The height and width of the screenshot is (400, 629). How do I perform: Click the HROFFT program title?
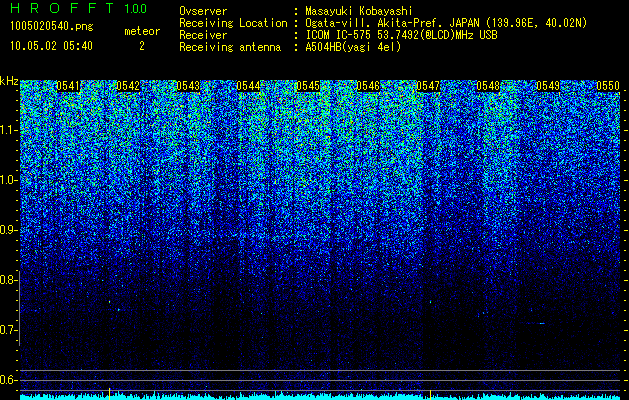(63, 8)
